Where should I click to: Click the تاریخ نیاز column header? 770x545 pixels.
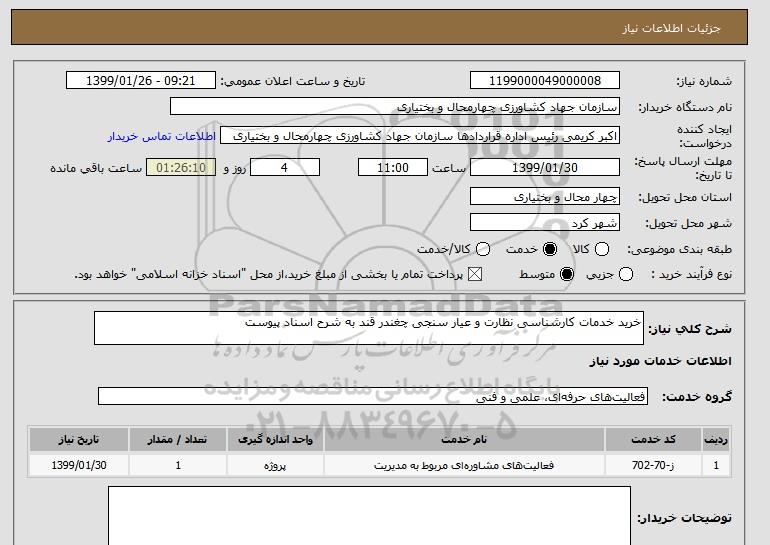pos(79,439)
